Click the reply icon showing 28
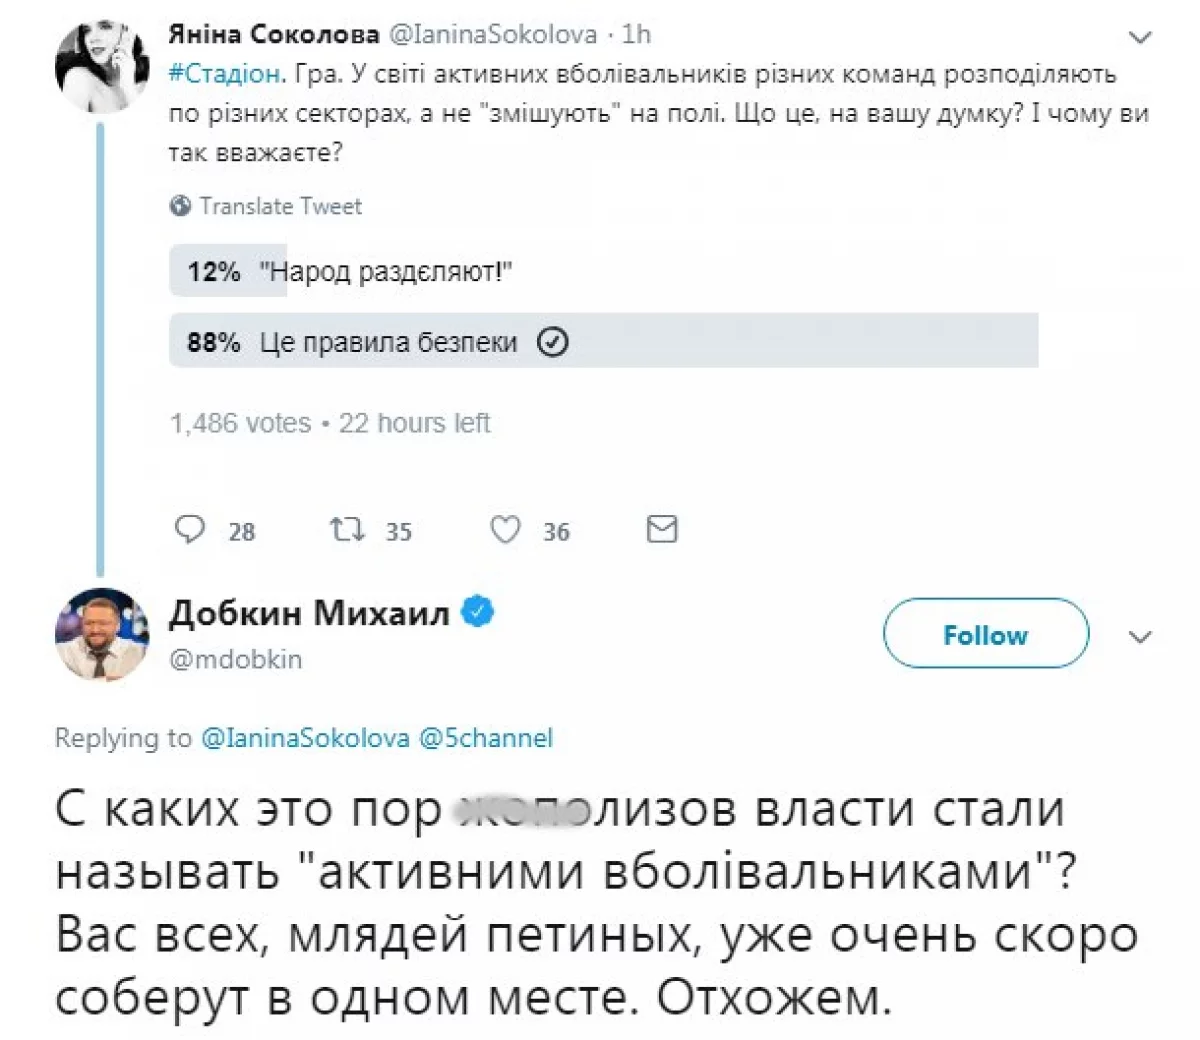 191,529
